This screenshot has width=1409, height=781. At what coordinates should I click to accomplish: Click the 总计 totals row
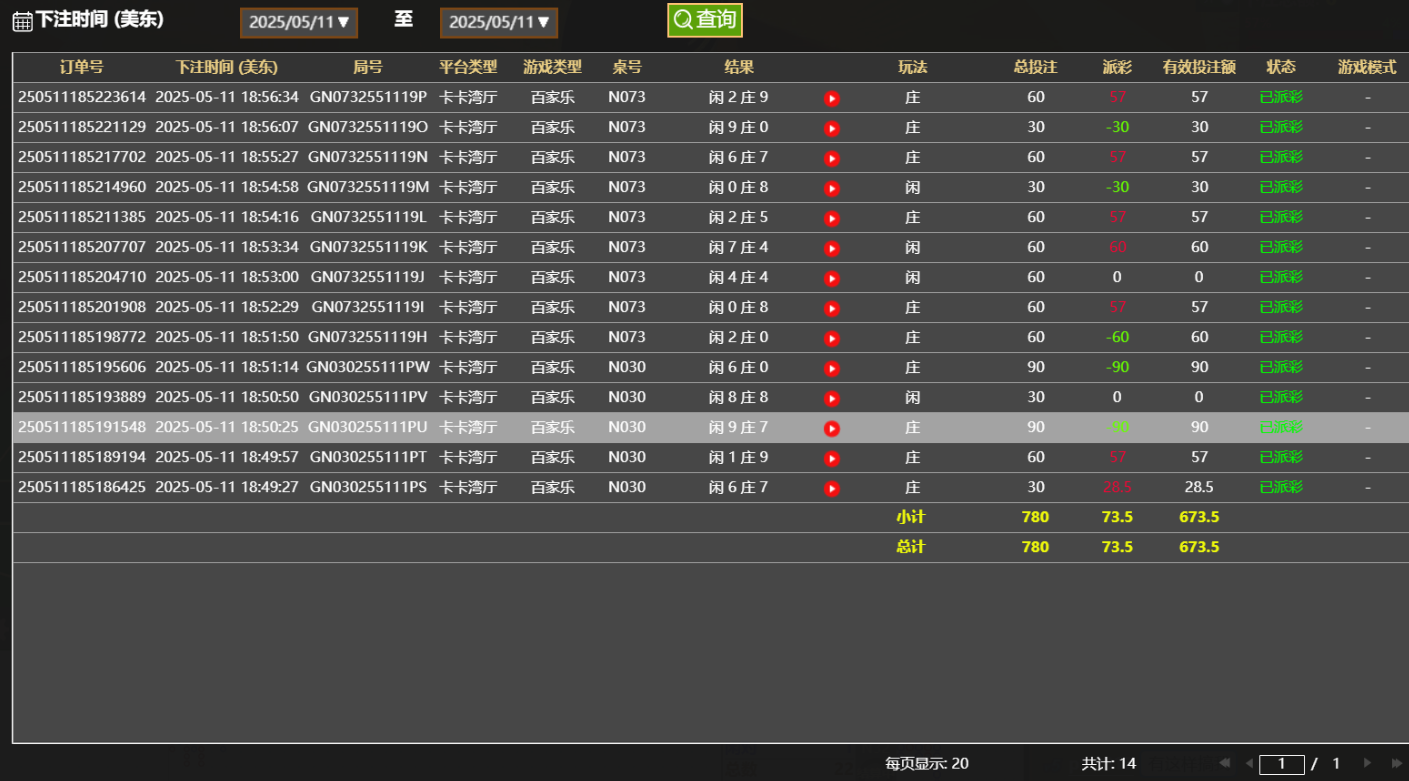[x=913, y=547]
